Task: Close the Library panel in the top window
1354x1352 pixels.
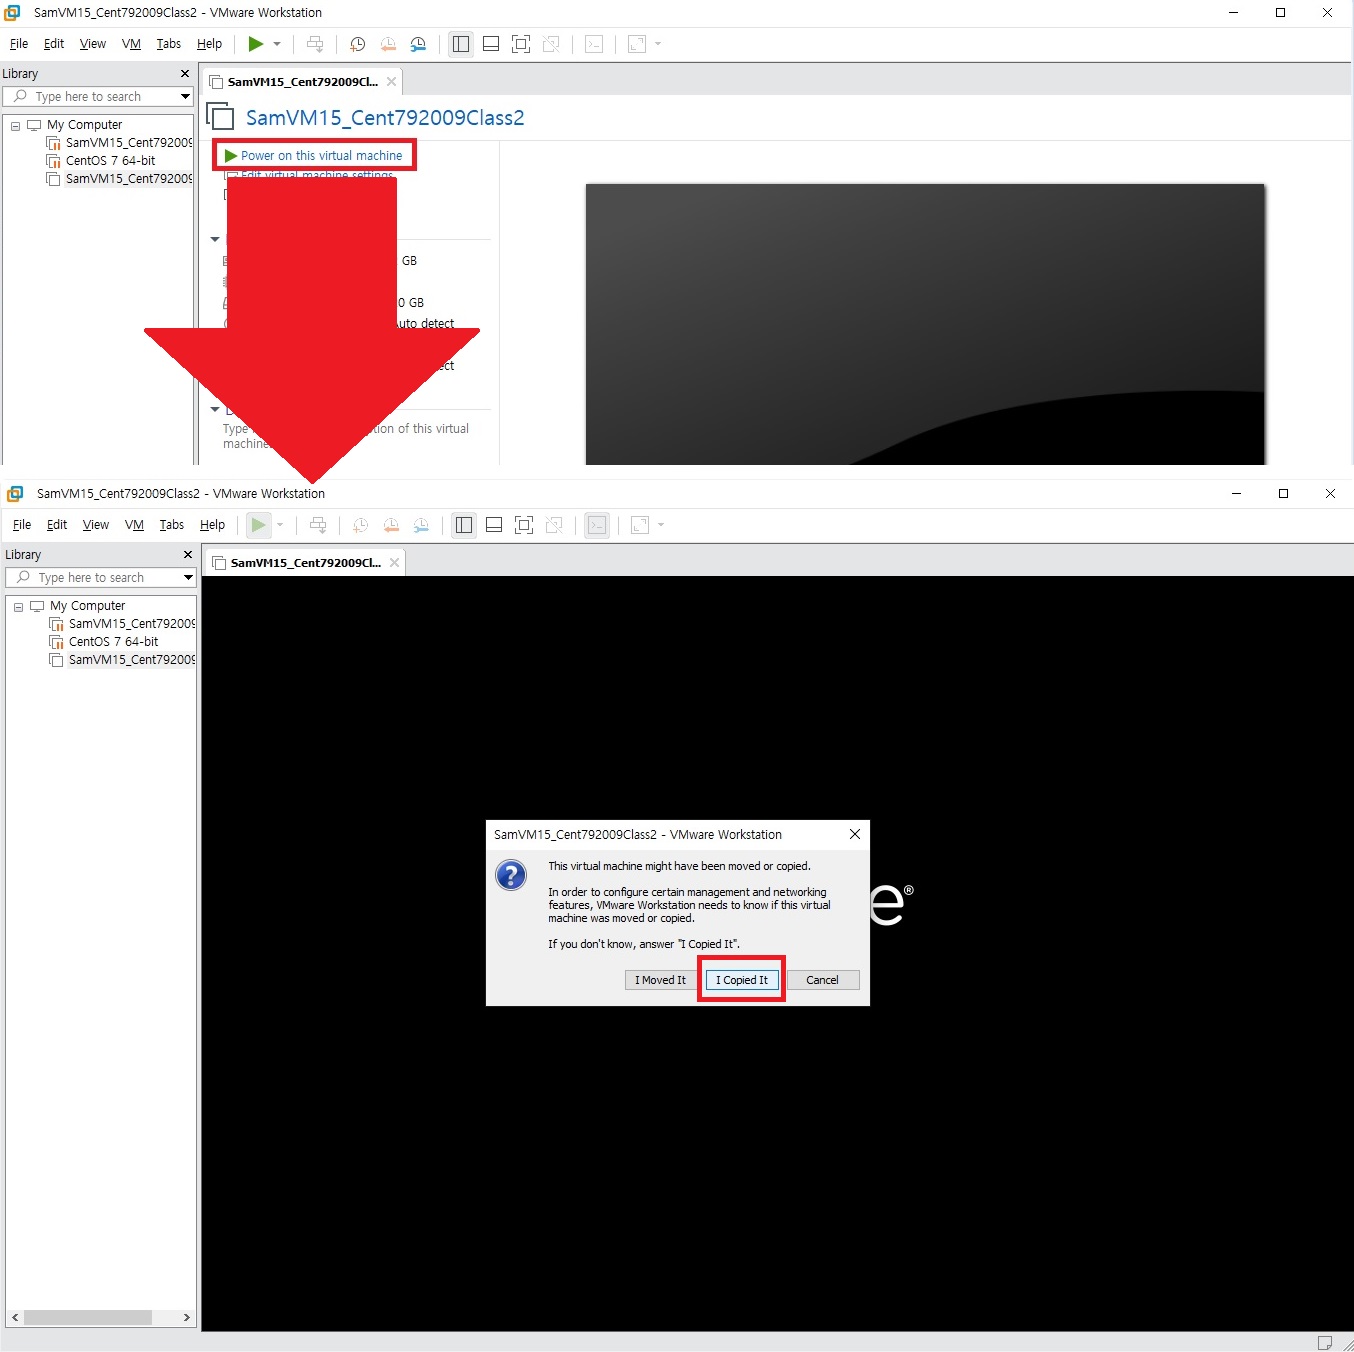Action: (185, 74)
